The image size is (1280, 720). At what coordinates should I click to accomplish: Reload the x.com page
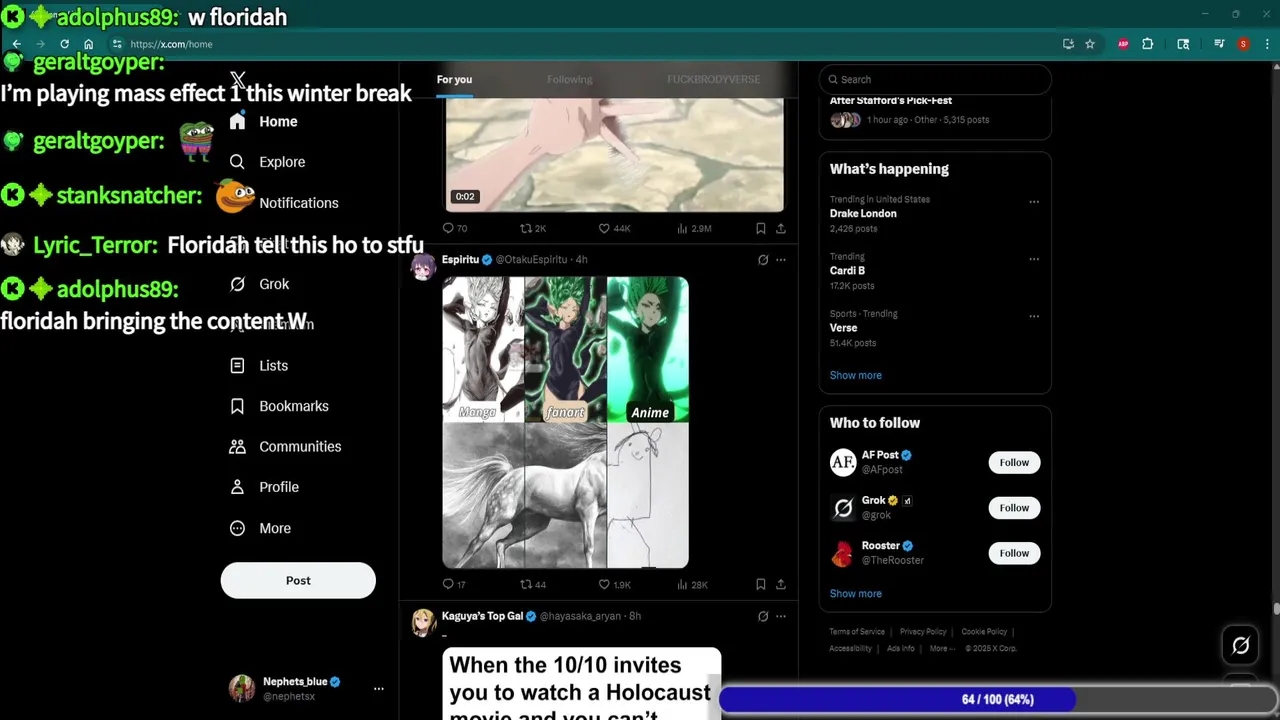point(64,44)
